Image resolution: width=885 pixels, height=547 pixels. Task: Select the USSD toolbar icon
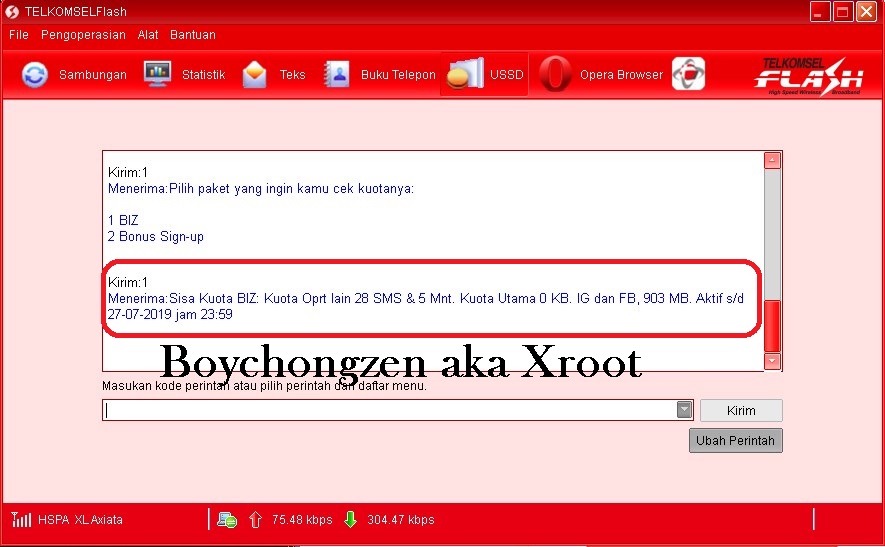coord(465,73)
